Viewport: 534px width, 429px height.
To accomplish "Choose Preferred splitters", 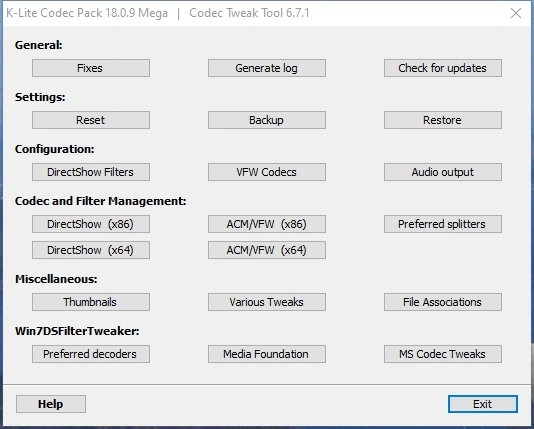I will 443,224.
